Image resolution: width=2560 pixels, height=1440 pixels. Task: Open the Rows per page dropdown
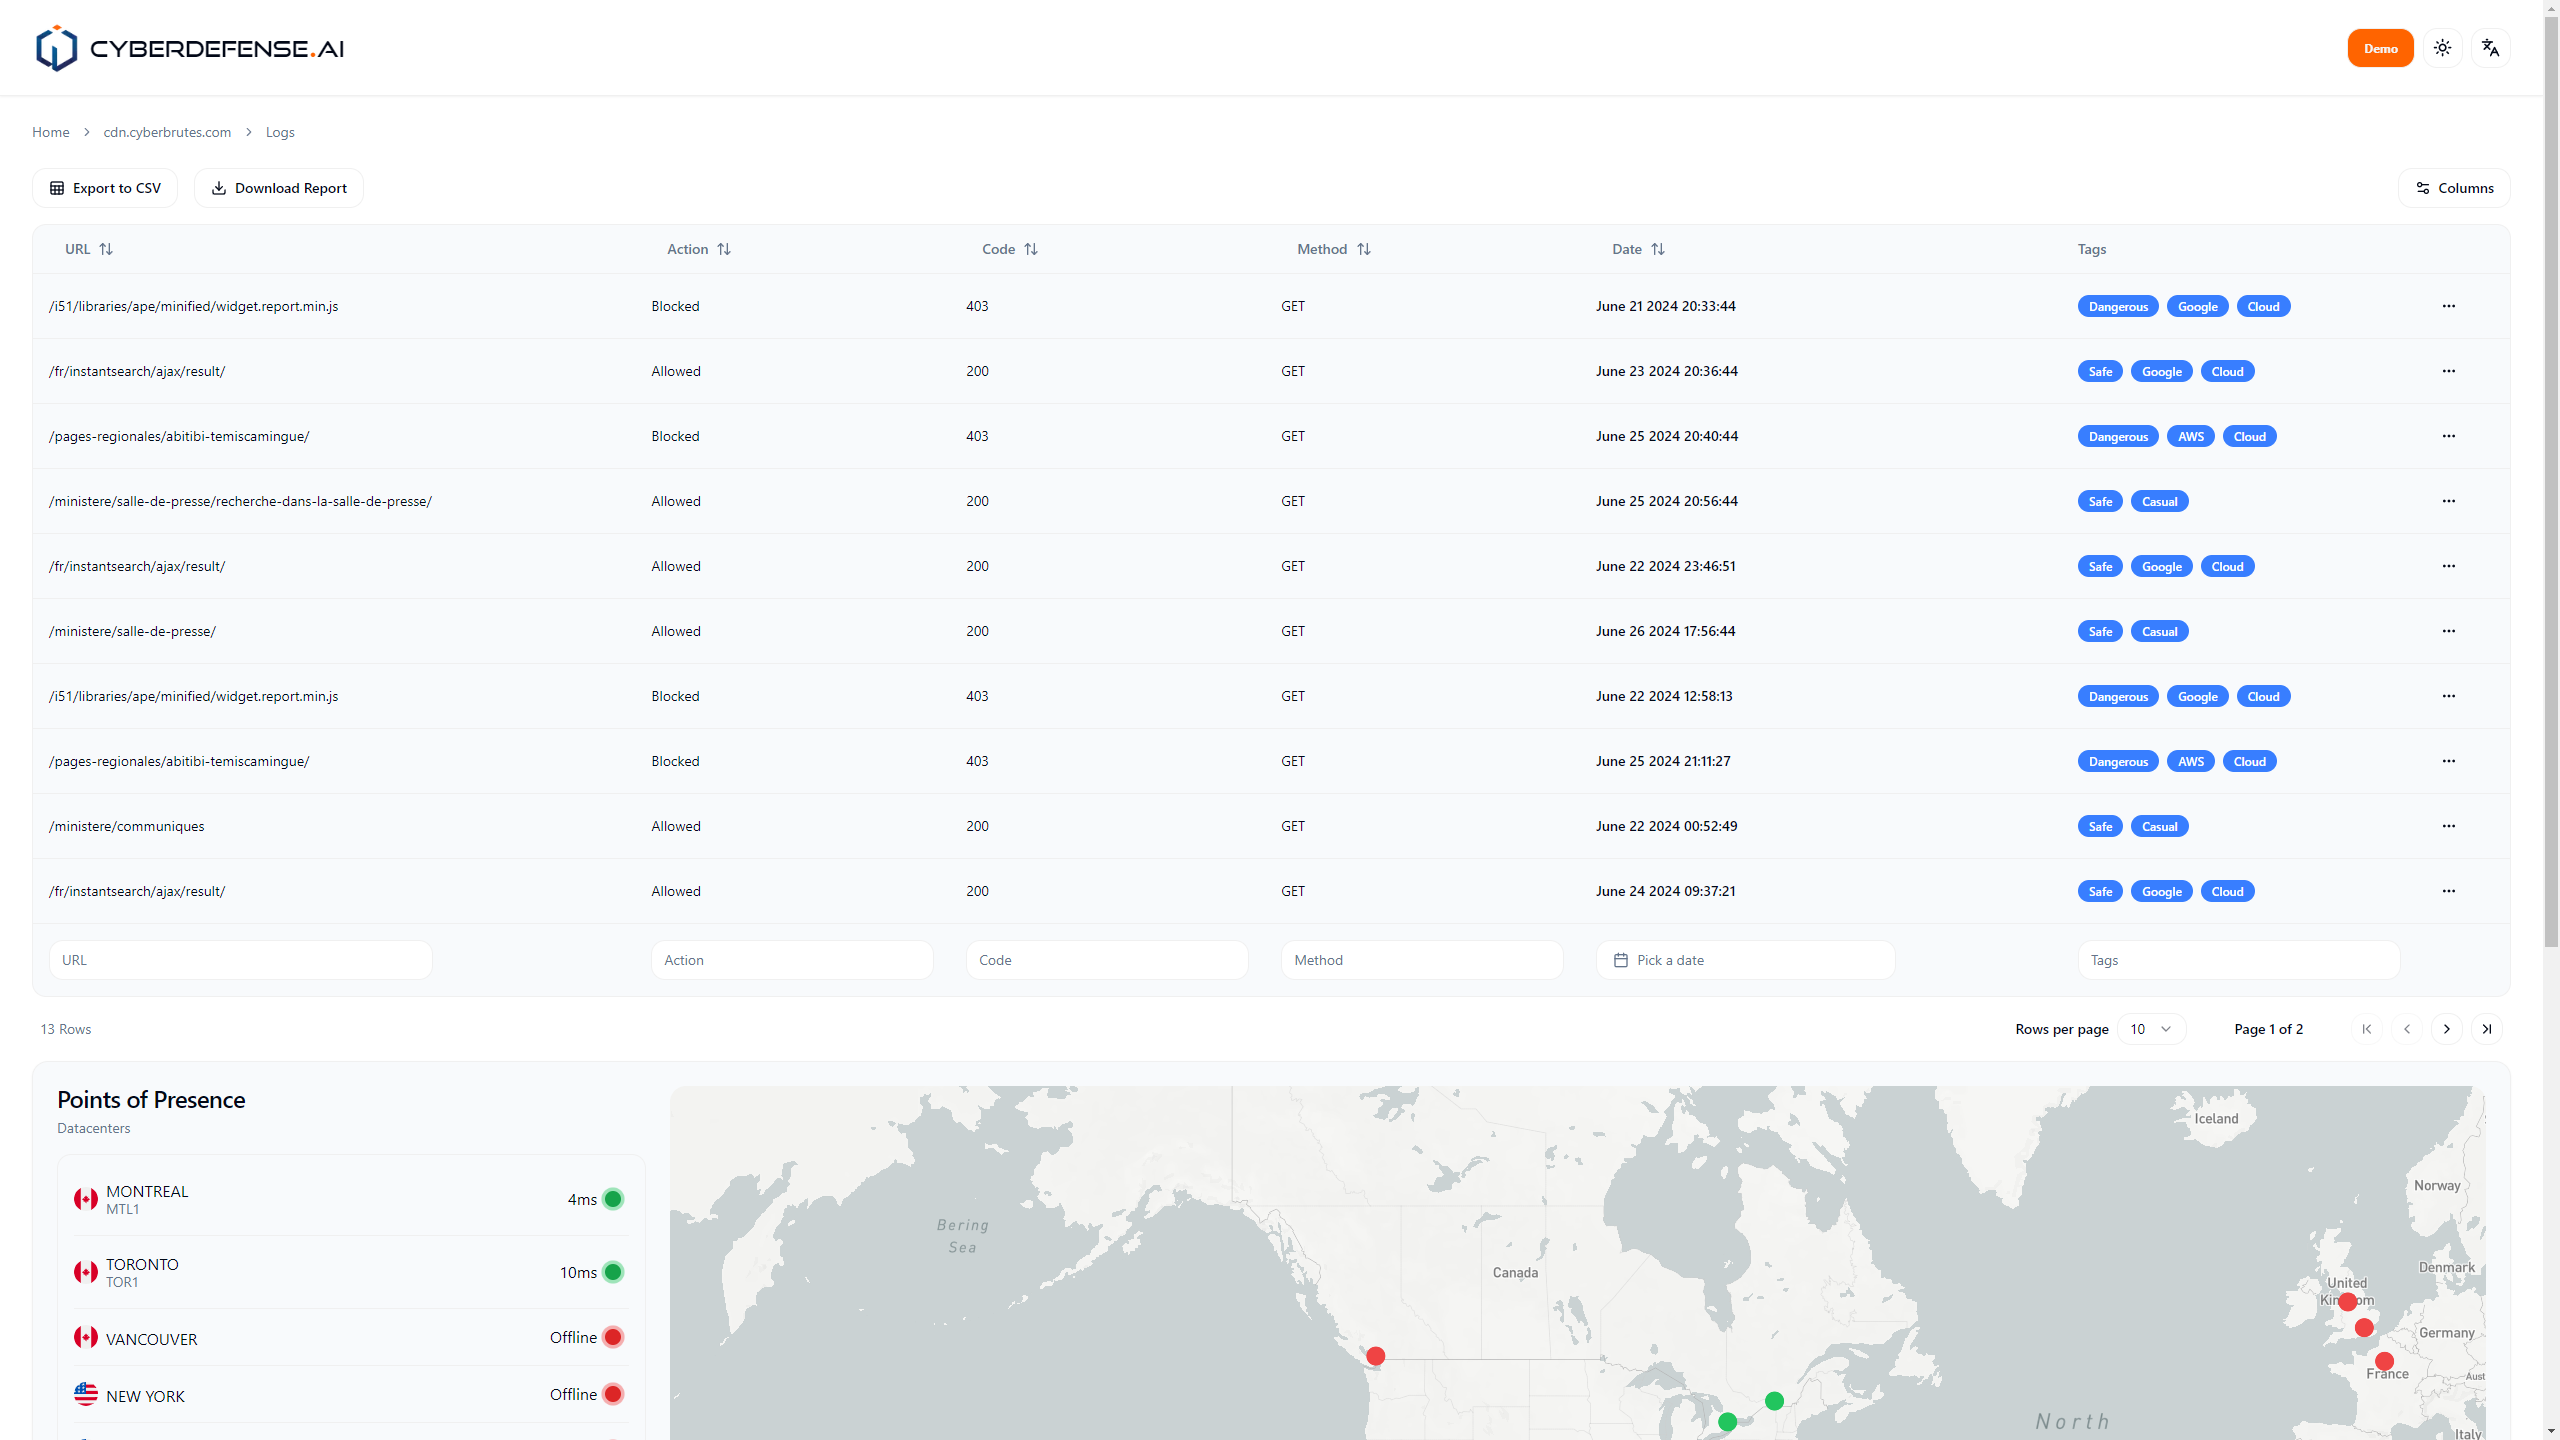click(x=2151, y=1029)
